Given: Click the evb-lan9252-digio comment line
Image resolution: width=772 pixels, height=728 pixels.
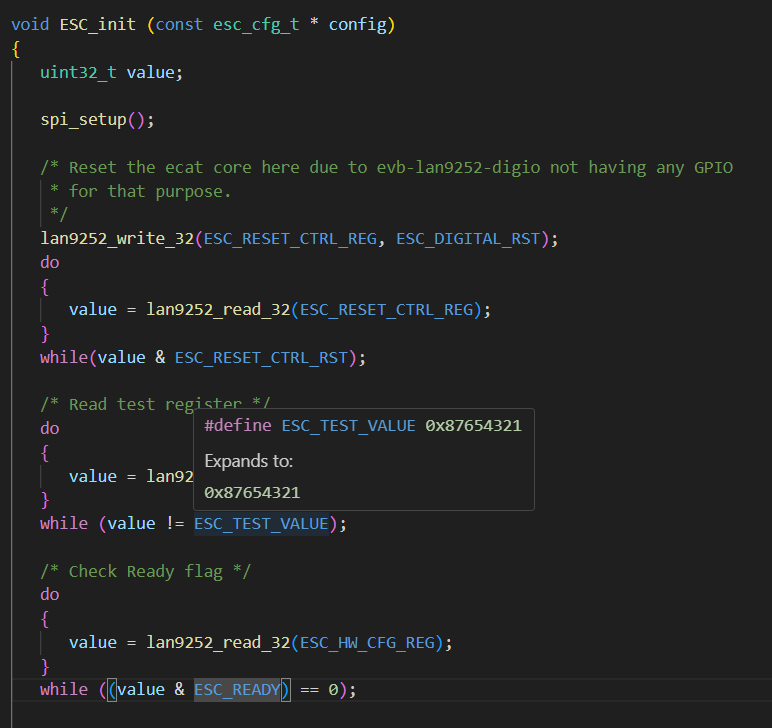Looking at the screenshot, I should [x=386, y=167].
